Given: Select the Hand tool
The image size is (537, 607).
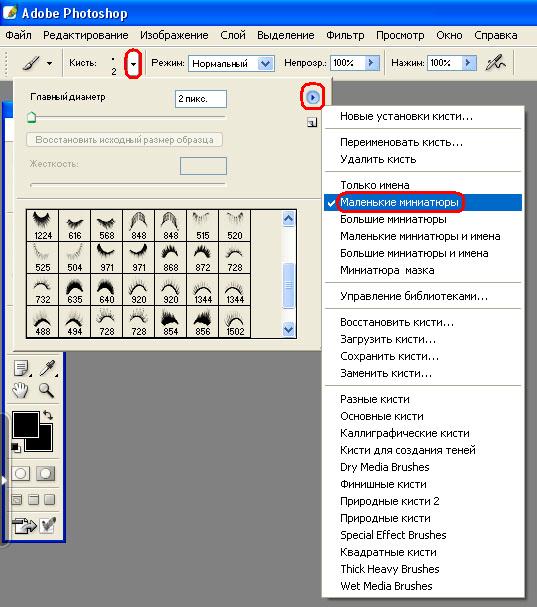Looking at the screenshot, I should point(20,390).
